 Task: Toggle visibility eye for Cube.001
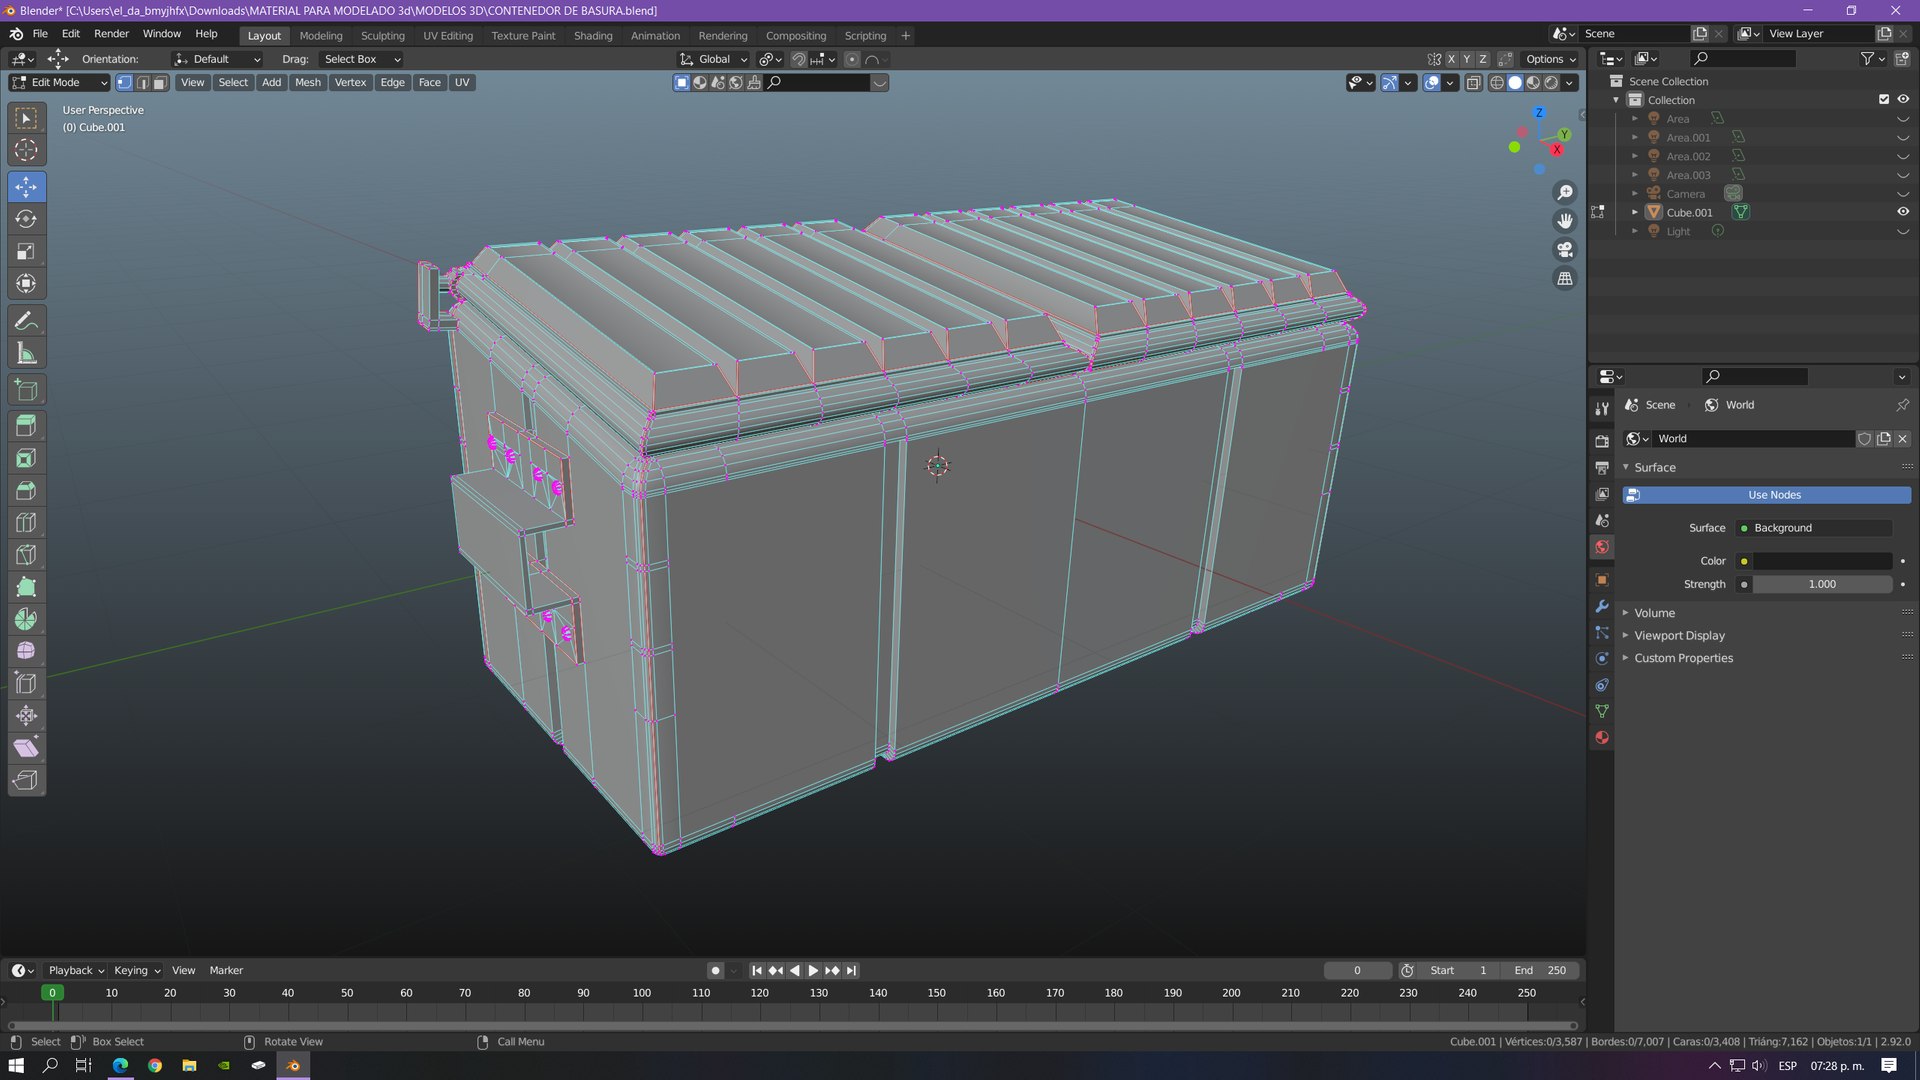click(x=1903, y=212)
